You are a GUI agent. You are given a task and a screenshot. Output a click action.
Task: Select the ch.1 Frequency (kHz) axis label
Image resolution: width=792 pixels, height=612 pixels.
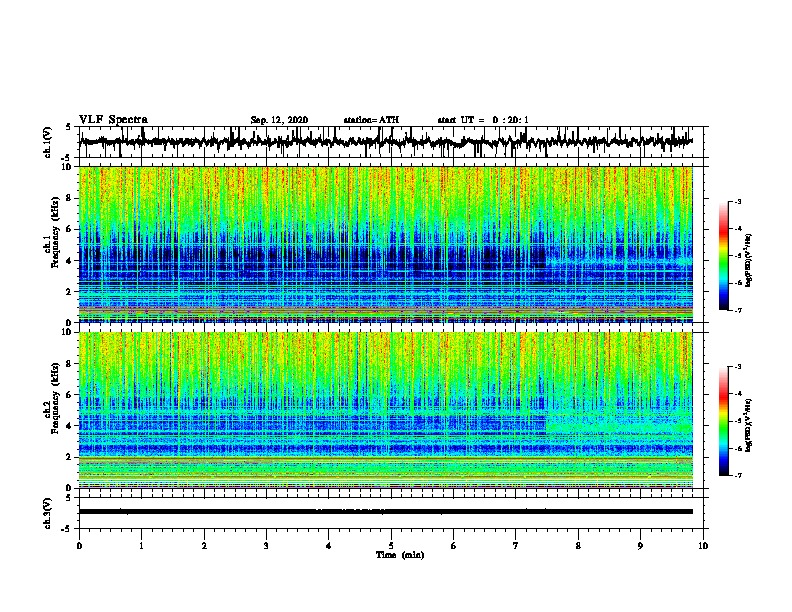[x=53, y=234]
